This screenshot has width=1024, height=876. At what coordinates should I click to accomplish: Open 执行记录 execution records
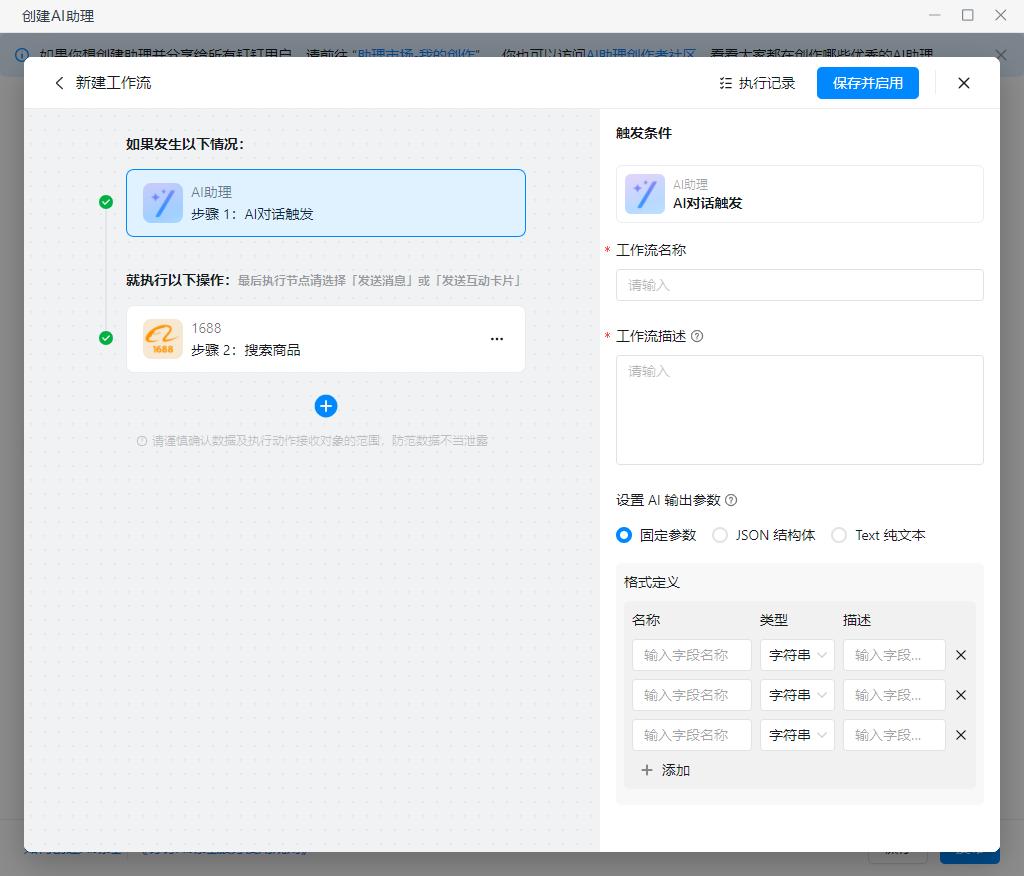pyautogui.click(x=757, y=83)
